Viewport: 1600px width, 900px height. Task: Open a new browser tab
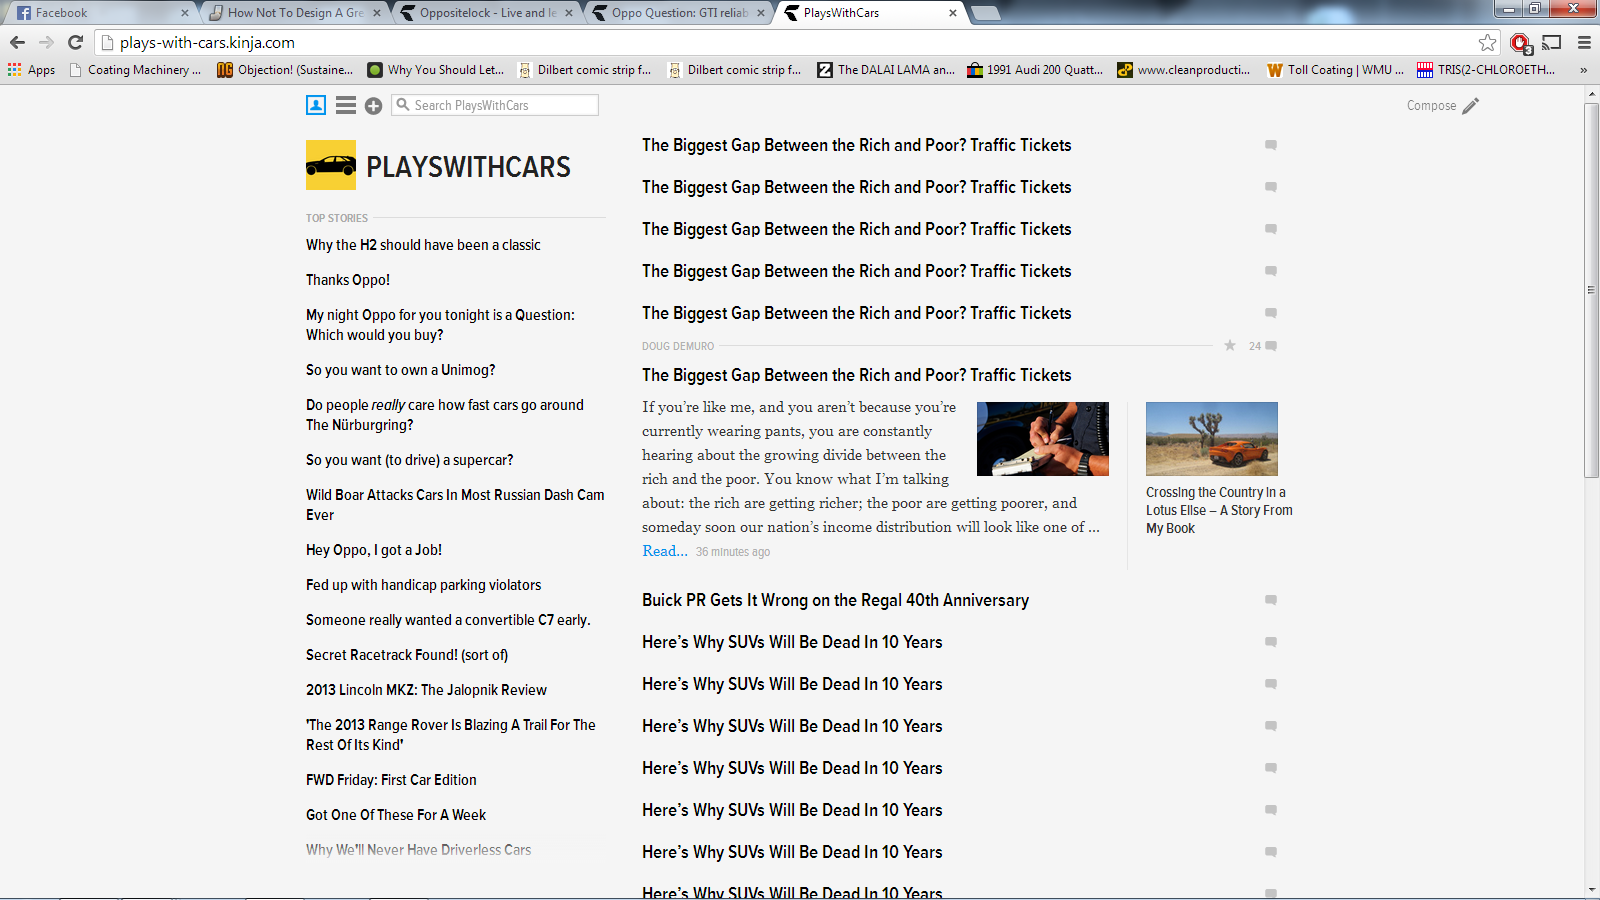click(986, 13)
